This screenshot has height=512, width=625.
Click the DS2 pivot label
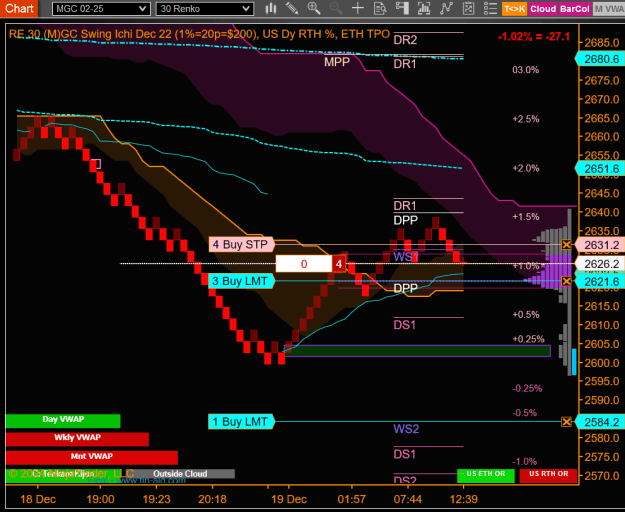405,480
